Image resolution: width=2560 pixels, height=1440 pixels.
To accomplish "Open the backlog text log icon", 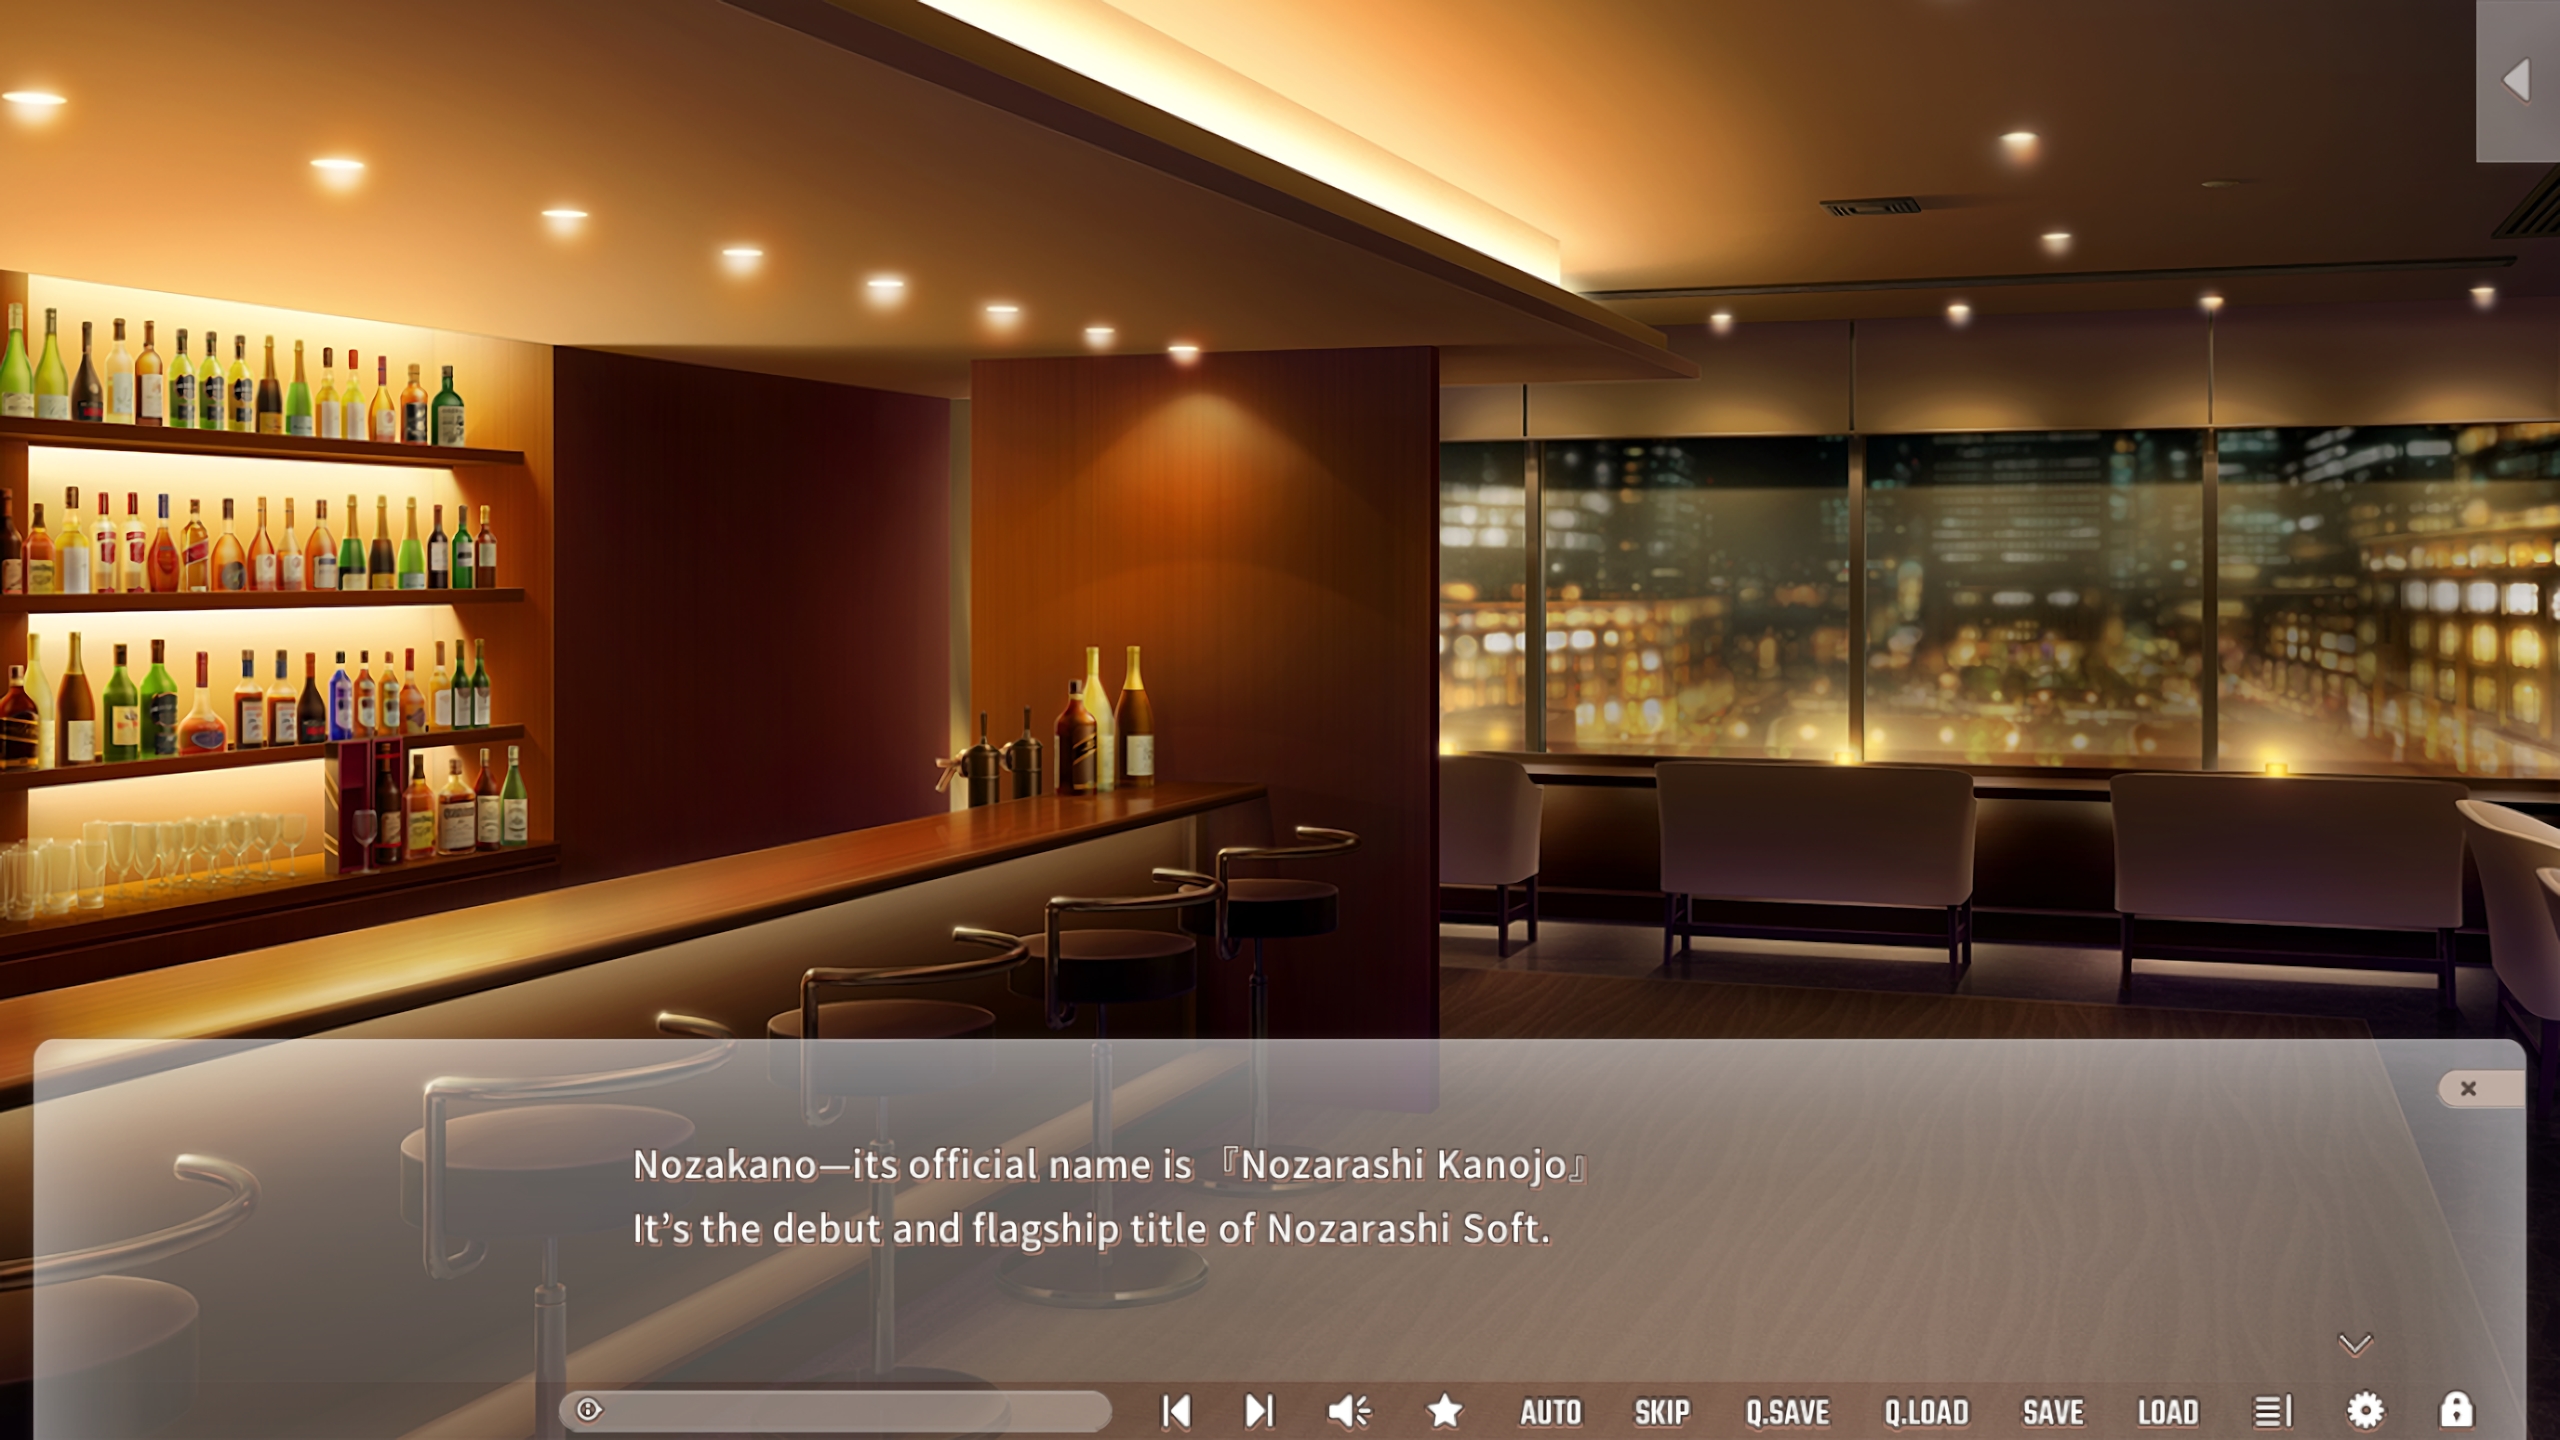I will (x=2272, y=1411).
